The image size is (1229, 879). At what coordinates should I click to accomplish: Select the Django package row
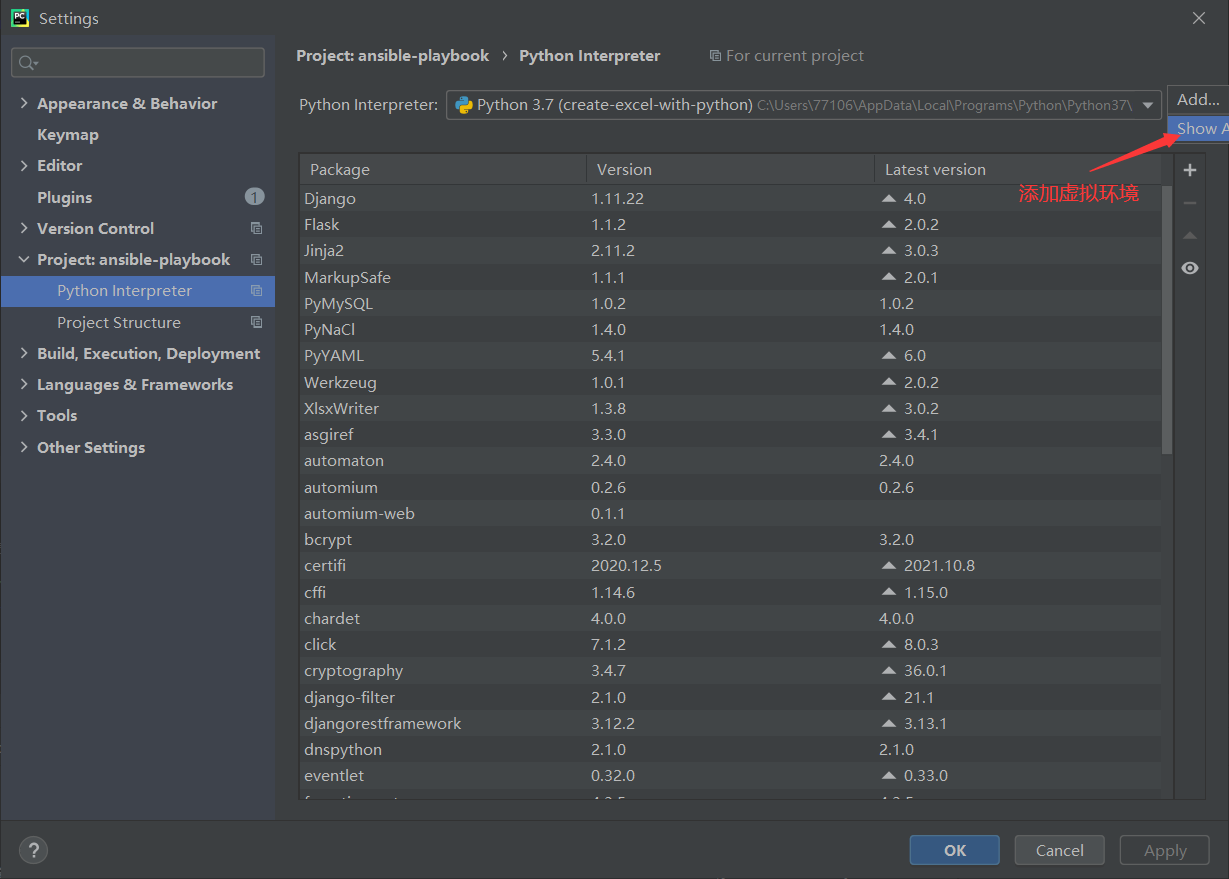pos(731,198)
